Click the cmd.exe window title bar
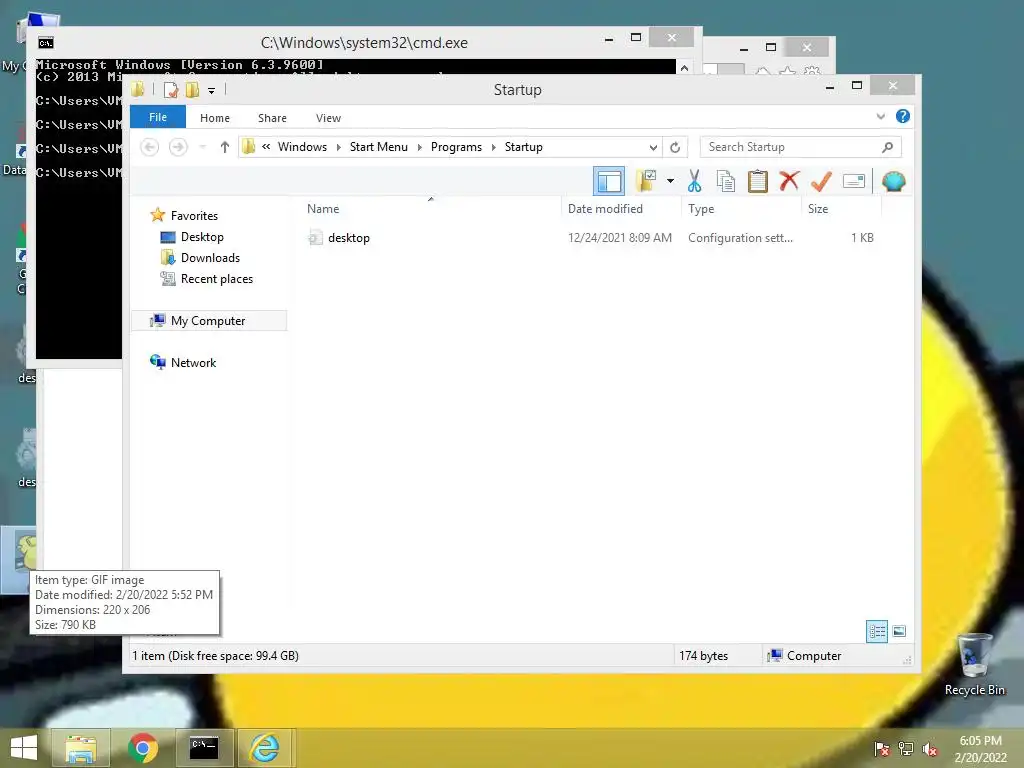The width and height of the screenshot is (1024, 768). (x=364, y=42)
